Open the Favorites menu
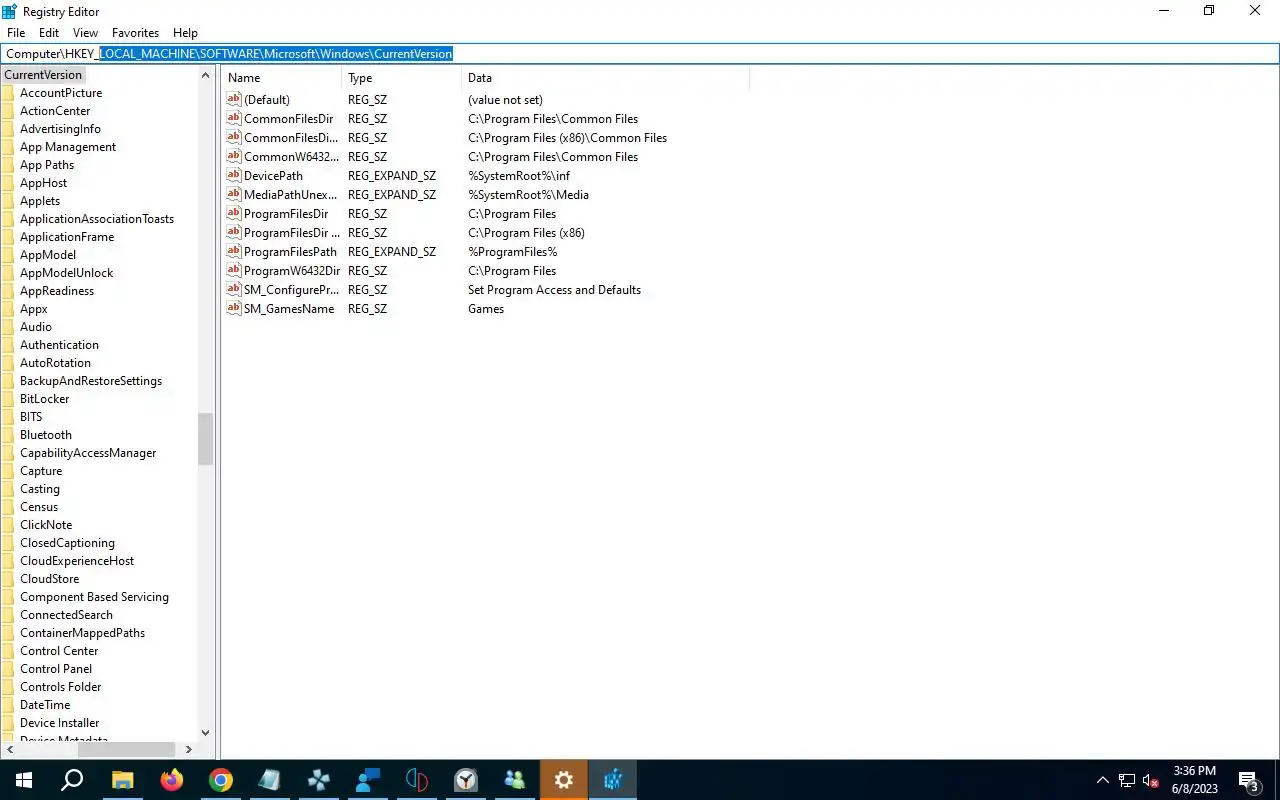This screenshot has width=1280, height=800. (135, 33)
